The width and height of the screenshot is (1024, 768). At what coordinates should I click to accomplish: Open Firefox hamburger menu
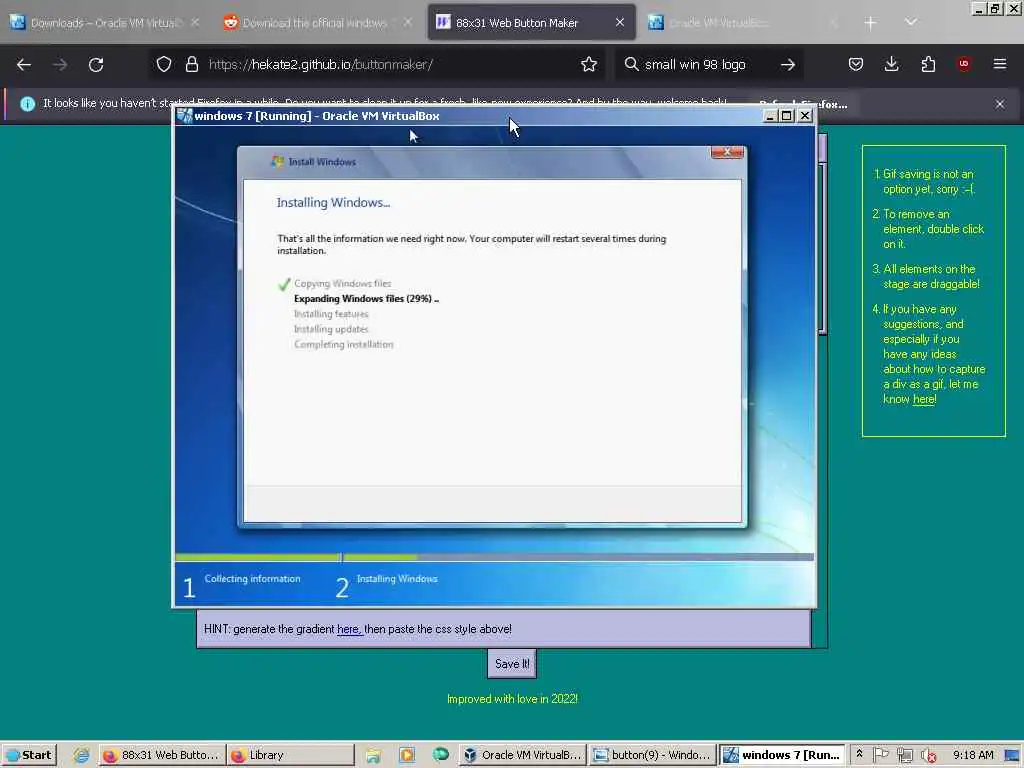tap(1000, 64)
